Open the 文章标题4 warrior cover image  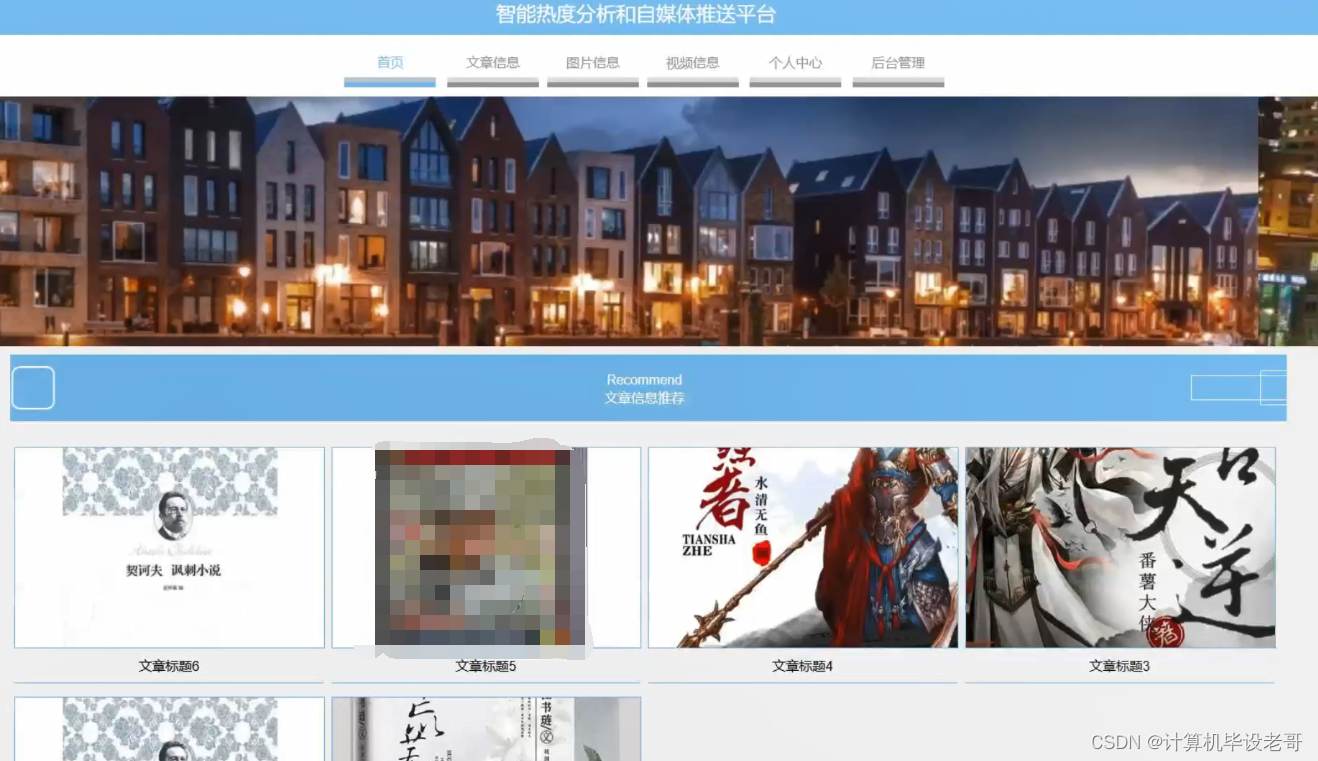pos(803,548)
